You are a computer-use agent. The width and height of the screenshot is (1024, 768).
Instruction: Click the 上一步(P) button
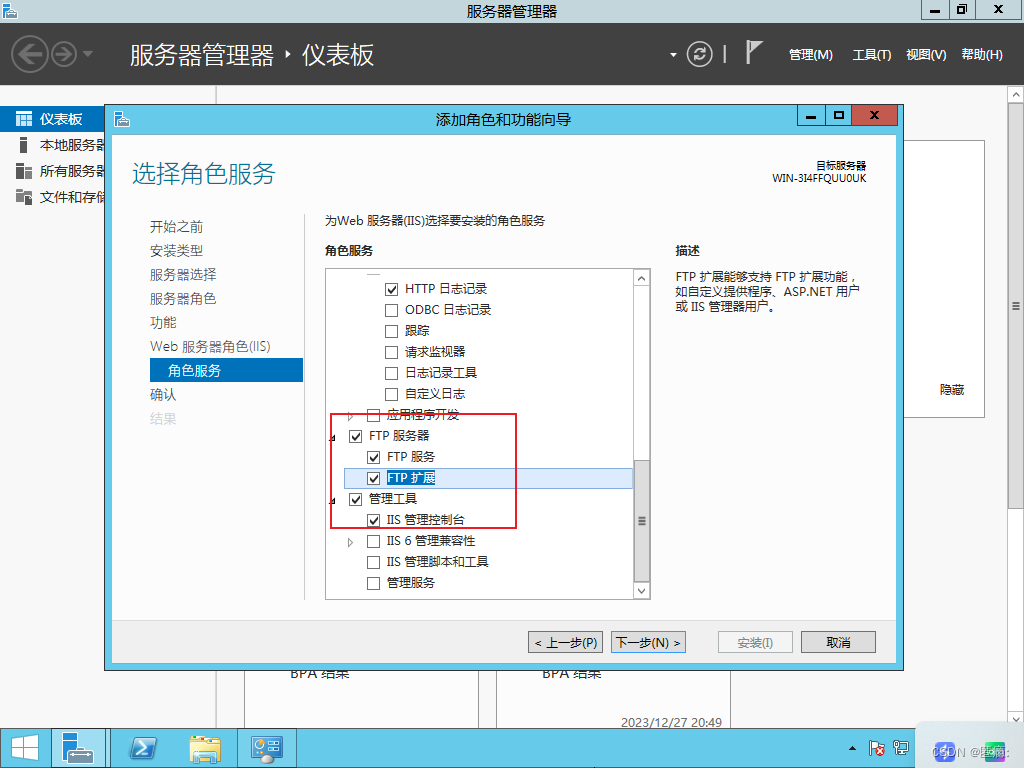tap(566, 643)
